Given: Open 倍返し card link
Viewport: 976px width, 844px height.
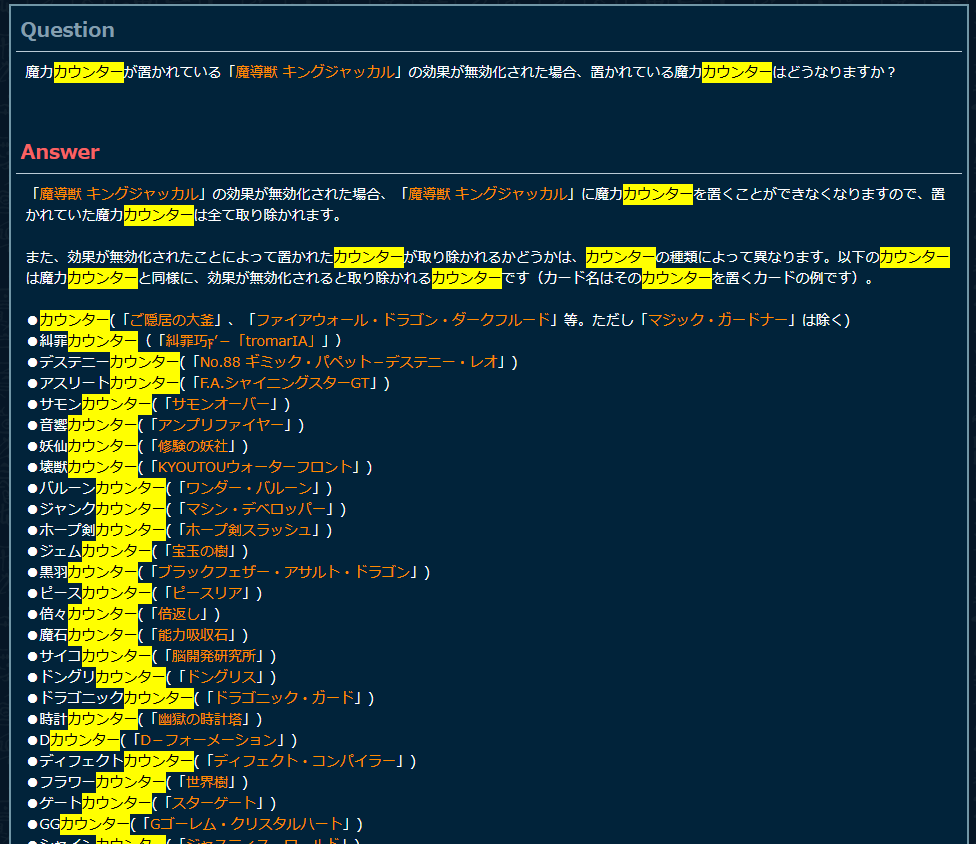Looking at the screenshot, I should coord(179,615).
